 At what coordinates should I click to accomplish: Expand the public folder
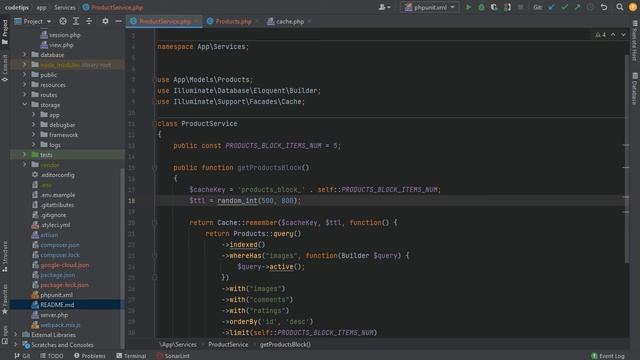(24, 74)
